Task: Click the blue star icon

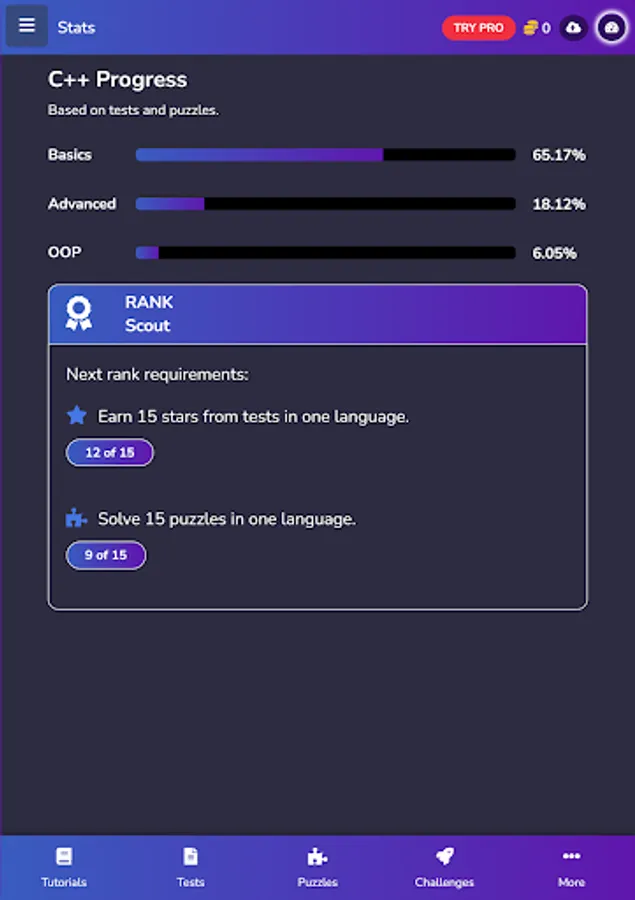Action: pos(77,415)
